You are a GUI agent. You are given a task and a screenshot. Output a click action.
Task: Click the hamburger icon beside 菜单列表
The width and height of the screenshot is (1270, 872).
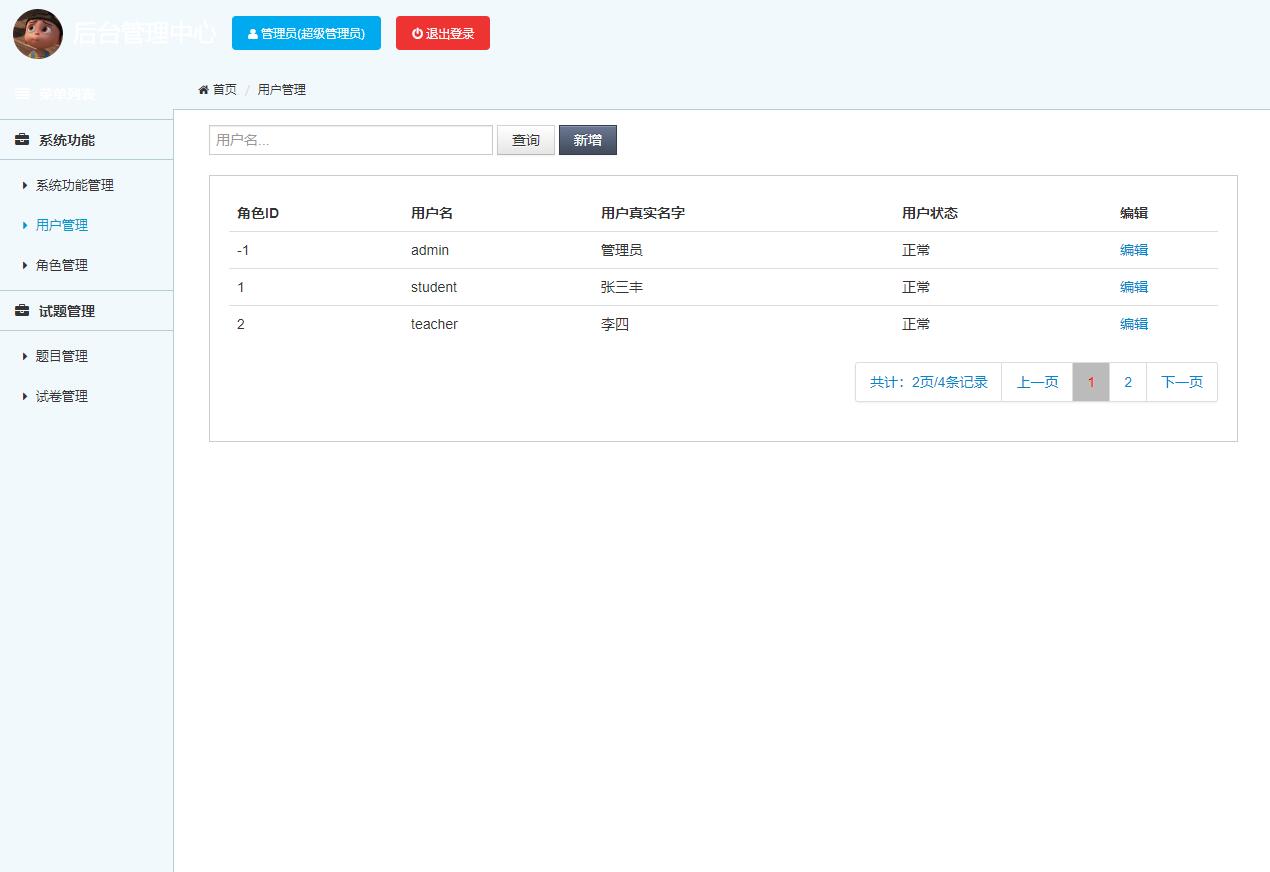pyautogui.click(x=22, y=93)
